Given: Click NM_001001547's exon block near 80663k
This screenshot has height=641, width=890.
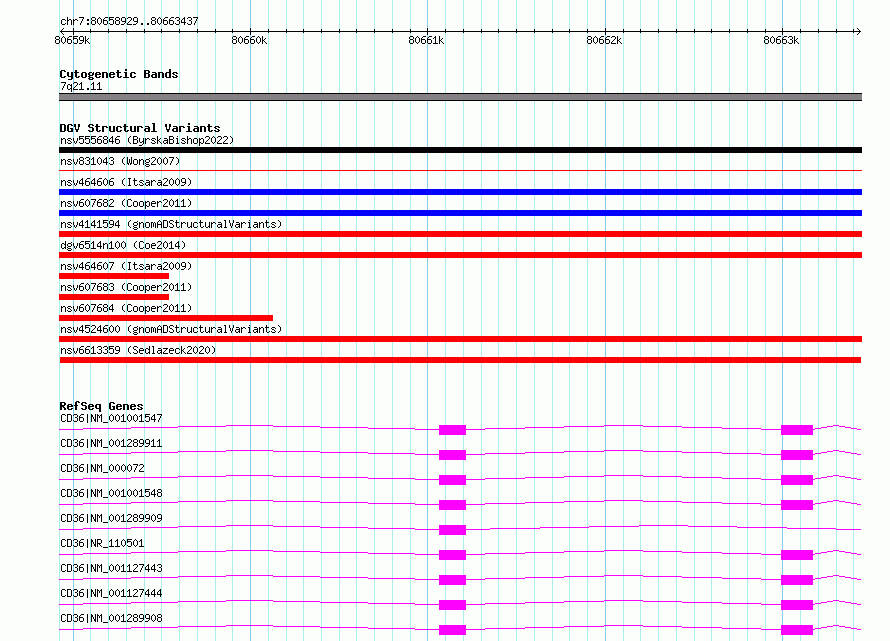Looking at the screenshot, I should coord(797,430).
